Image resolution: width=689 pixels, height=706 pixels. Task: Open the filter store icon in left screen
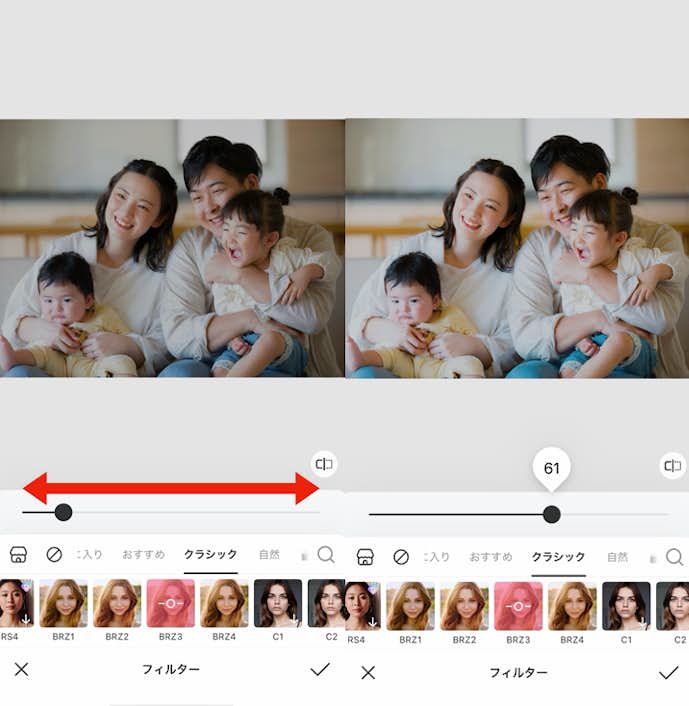[x=18, y=555]
